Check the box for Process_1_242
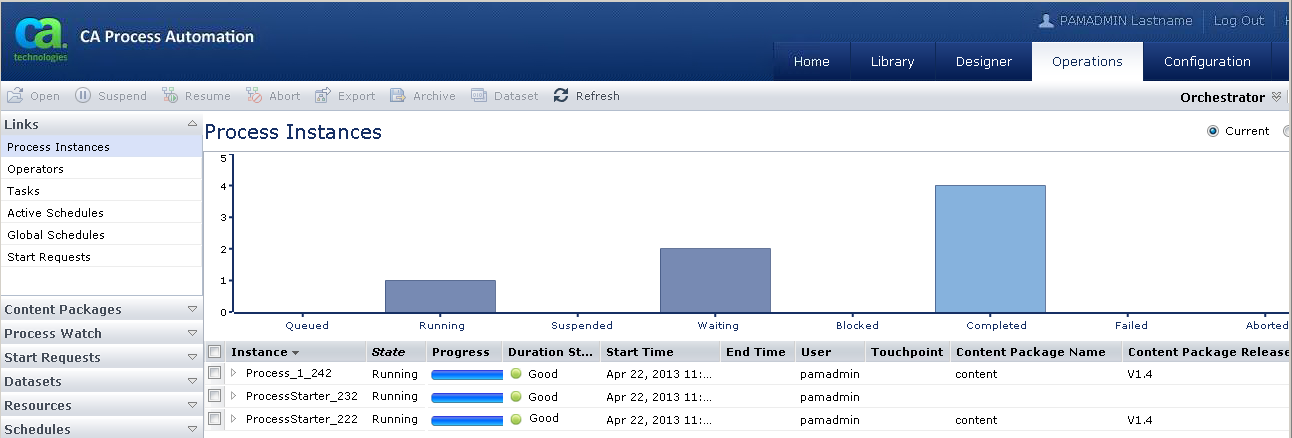 click(x=214, y=373)
